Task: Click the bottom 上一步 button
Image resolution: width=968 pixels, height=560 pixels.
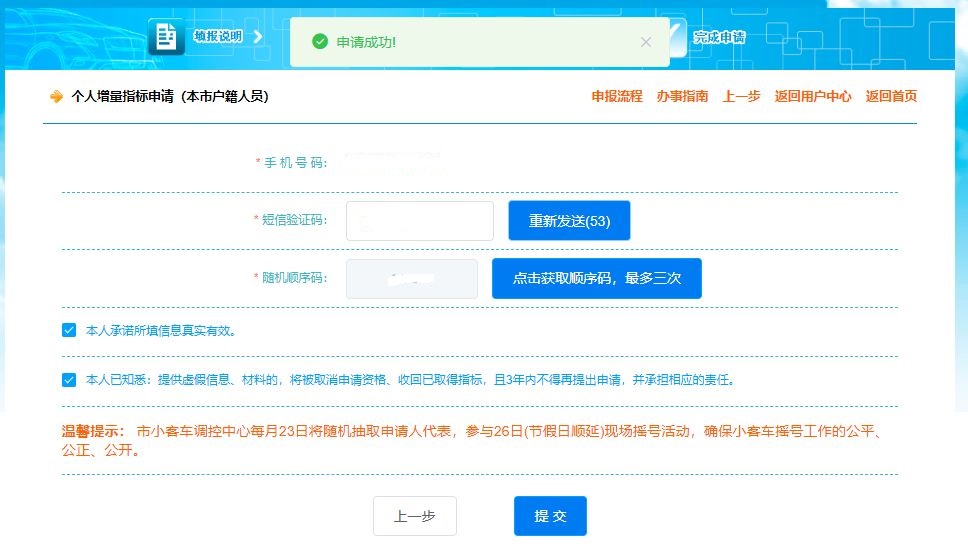Action: 415,516
